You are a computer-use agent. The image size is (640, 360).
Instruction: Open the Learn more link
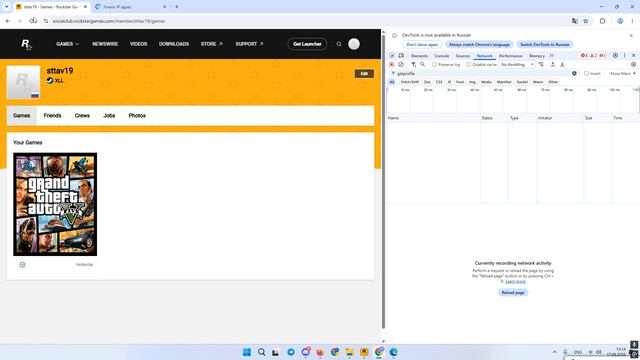coord(516,282)
